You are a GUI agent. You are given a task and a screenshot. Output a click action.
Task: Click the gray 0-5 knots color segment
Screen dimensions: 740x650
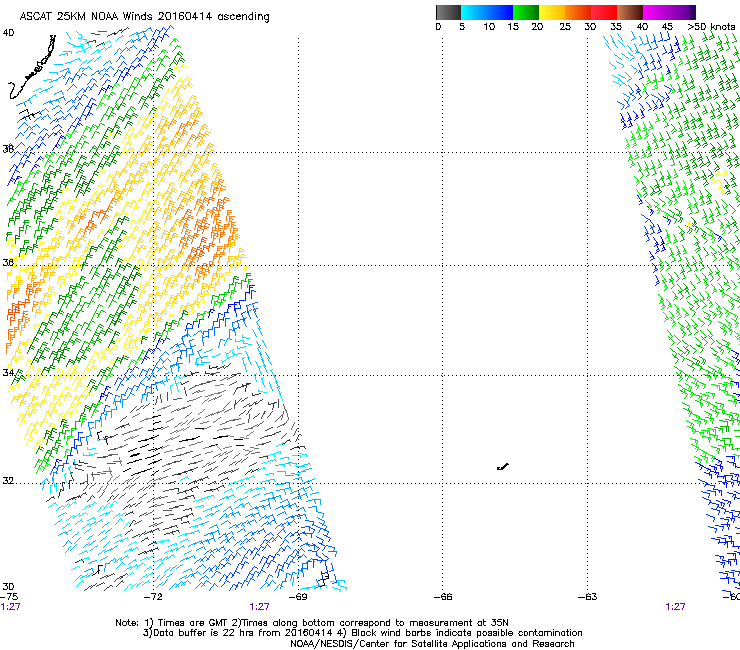(x=448, y=12)
